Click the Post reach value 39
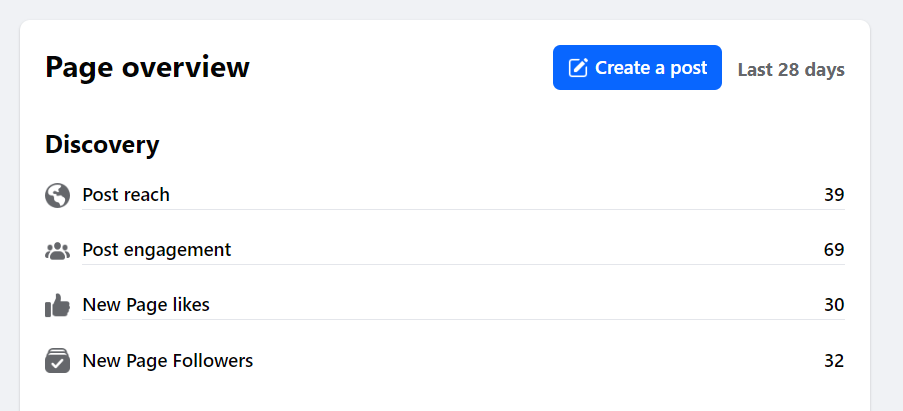This screenshot has height=411, width=903. [x=834, y=195]
